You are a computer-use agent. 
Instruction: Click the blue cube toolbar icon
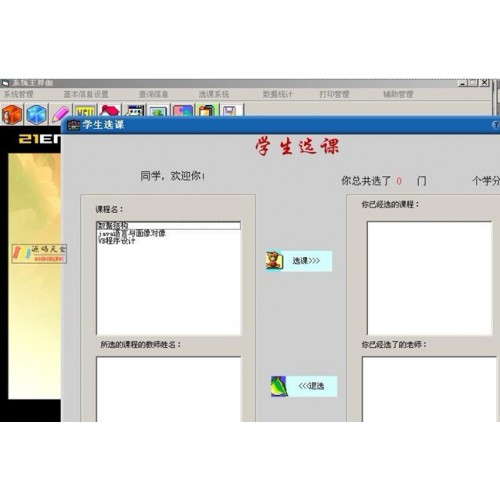pyautogui.click(x=36, y=114)
